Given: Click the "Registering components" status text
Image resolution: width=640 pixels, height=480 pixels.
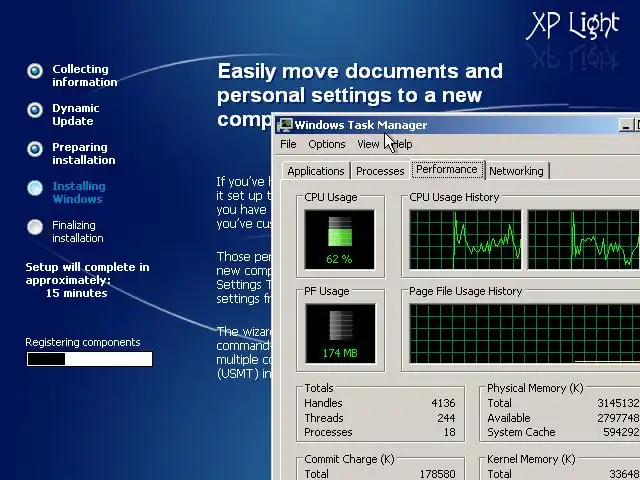Looking at the screenshot, I should 83,342.
